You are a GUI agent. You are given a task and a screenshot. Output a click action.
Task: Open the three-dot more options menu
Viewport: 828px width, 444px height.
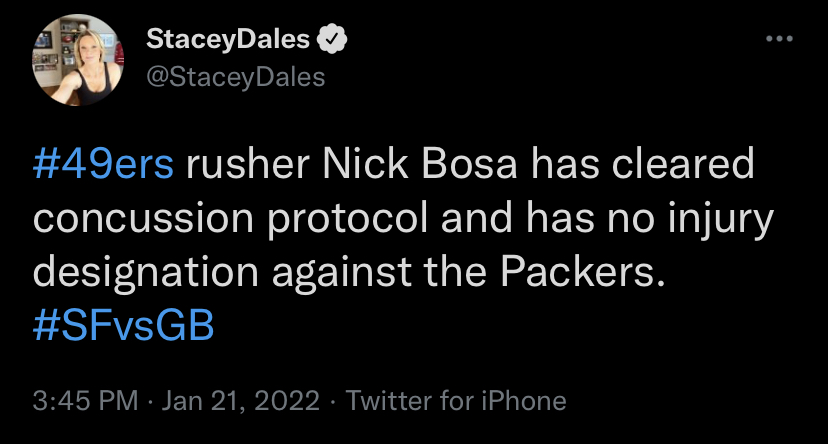coord(777,38)
